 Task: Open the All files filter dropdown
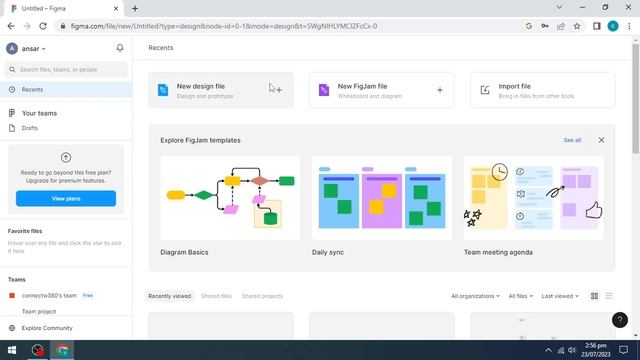[x=520, y=296]
